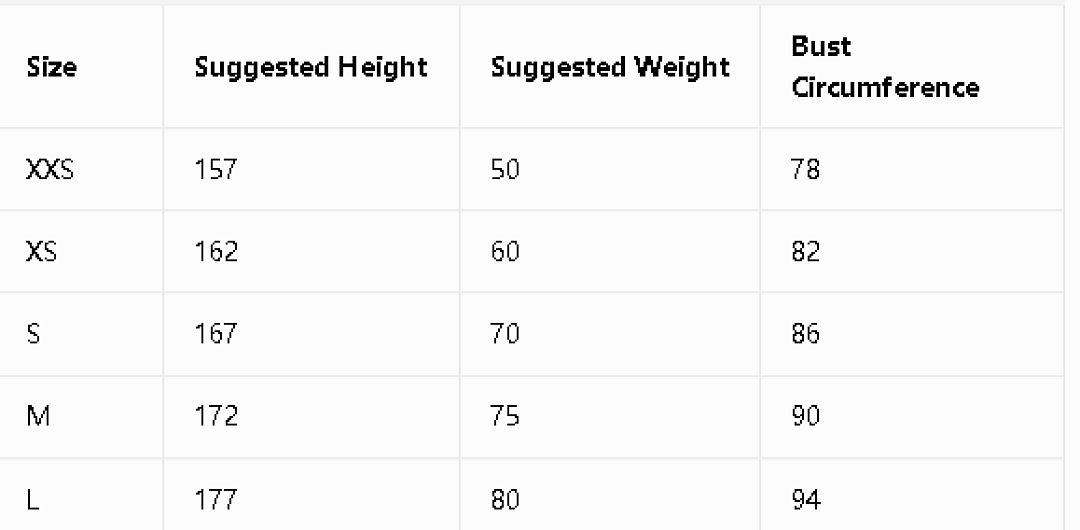The width and height of the screenshot is (1080, 530).
Task: Click the Size column header
Action: click(52, 68)
